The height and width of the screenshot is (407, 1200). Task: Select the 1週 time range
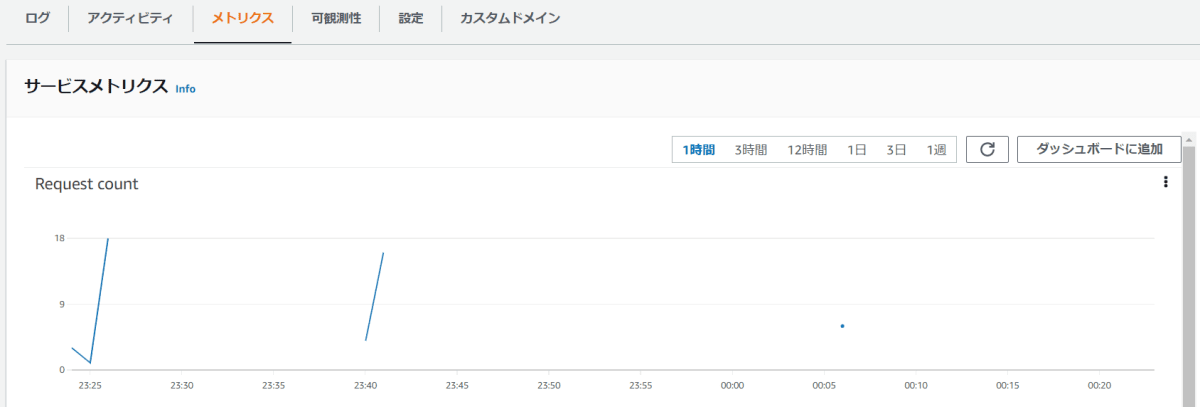[936, 150]
